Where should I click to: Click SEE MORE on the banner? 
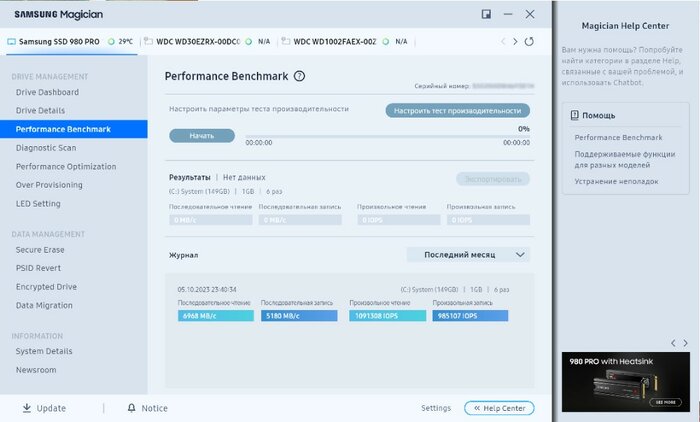666,402
